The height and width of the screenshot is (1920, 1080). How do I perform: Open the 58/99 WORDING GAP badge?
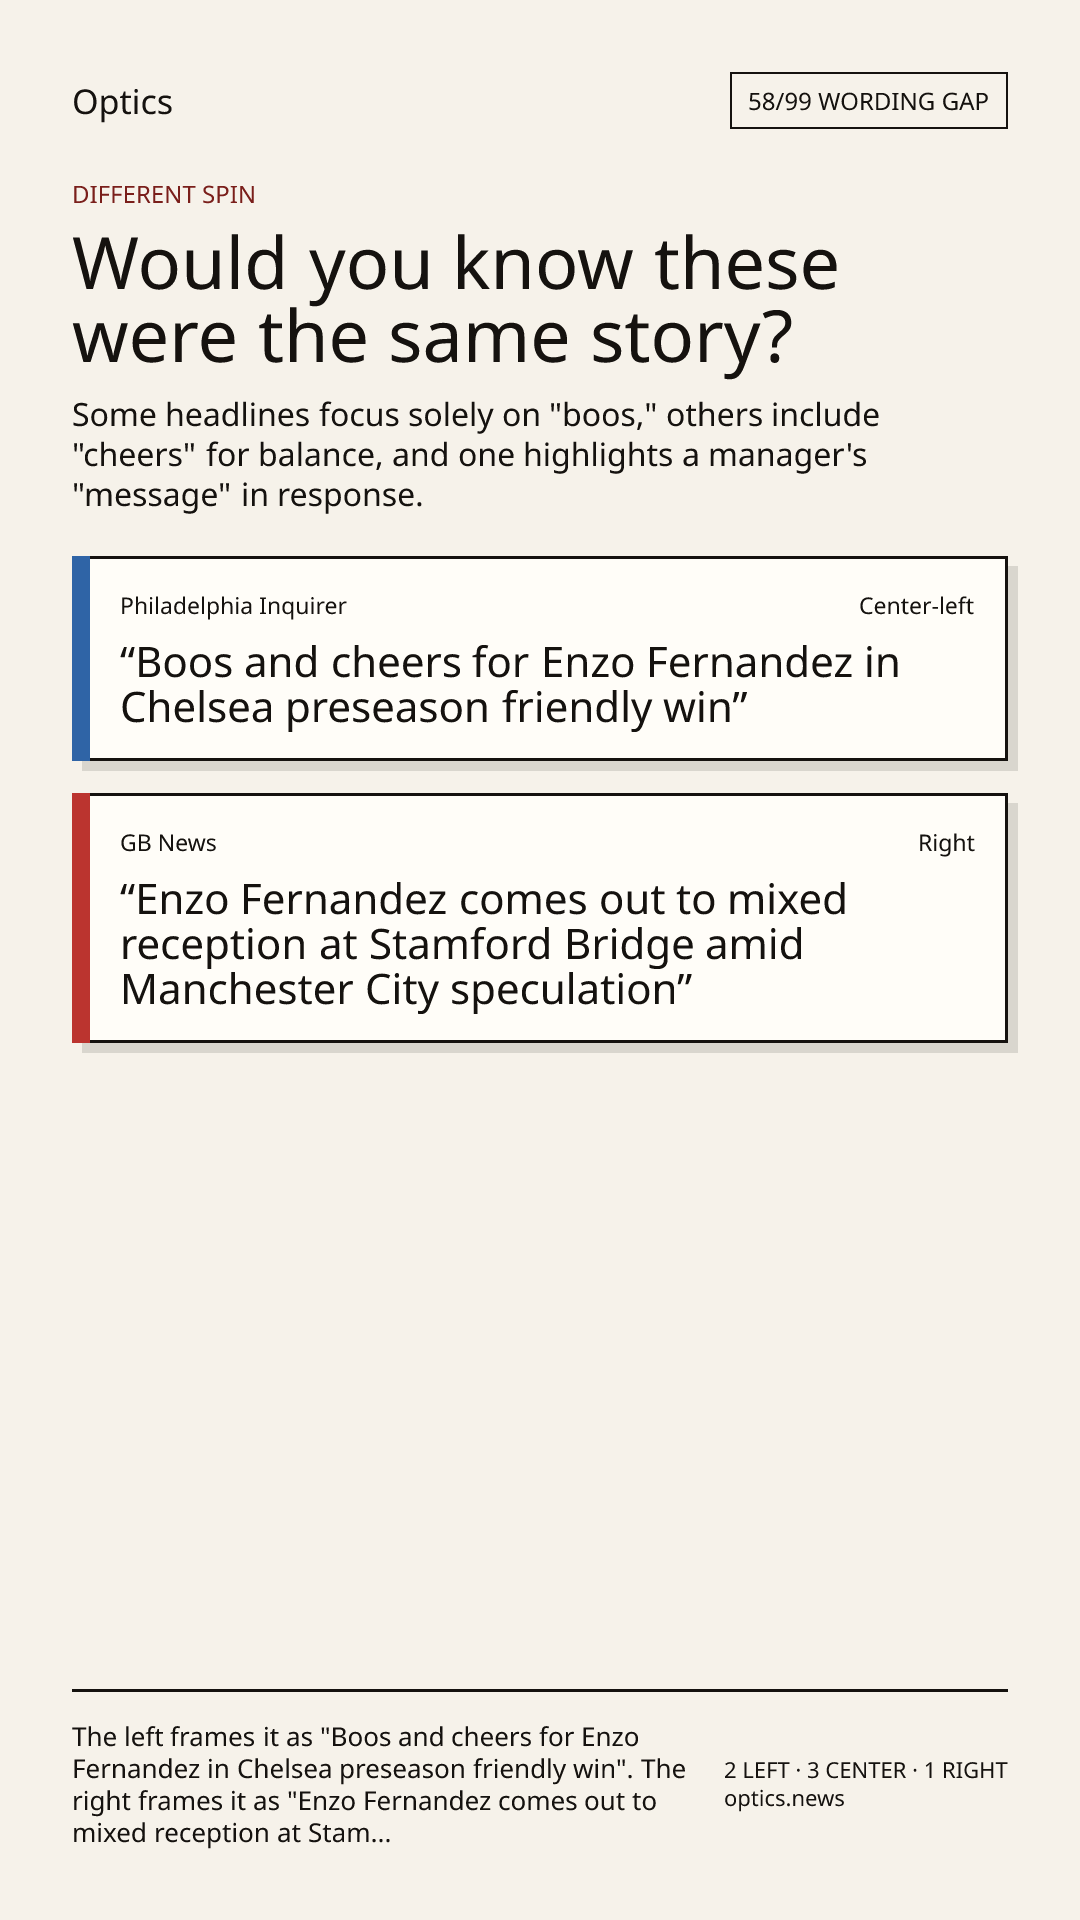point(868,101)
